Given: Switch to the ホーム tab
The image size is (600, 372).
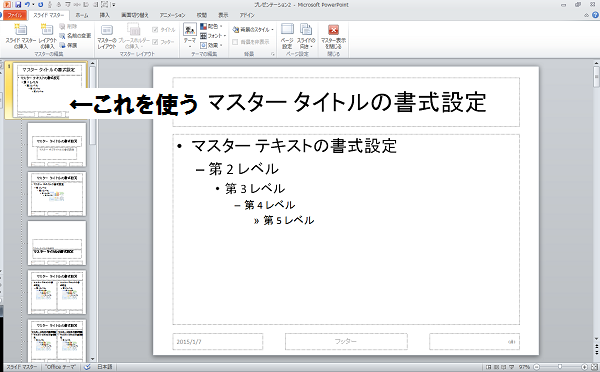Looking at the screenshot, I should point(82,15).
